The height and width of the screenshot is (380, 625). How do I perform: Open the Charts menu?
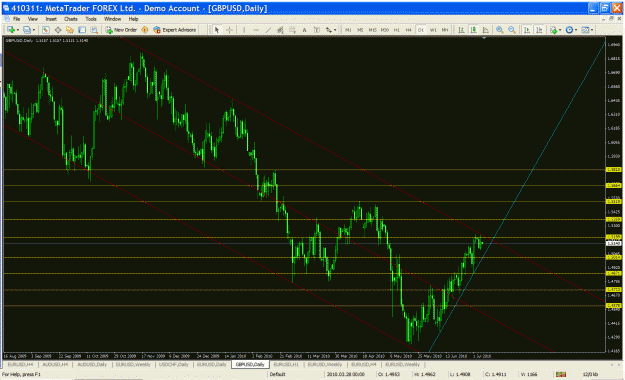point(71,19)
